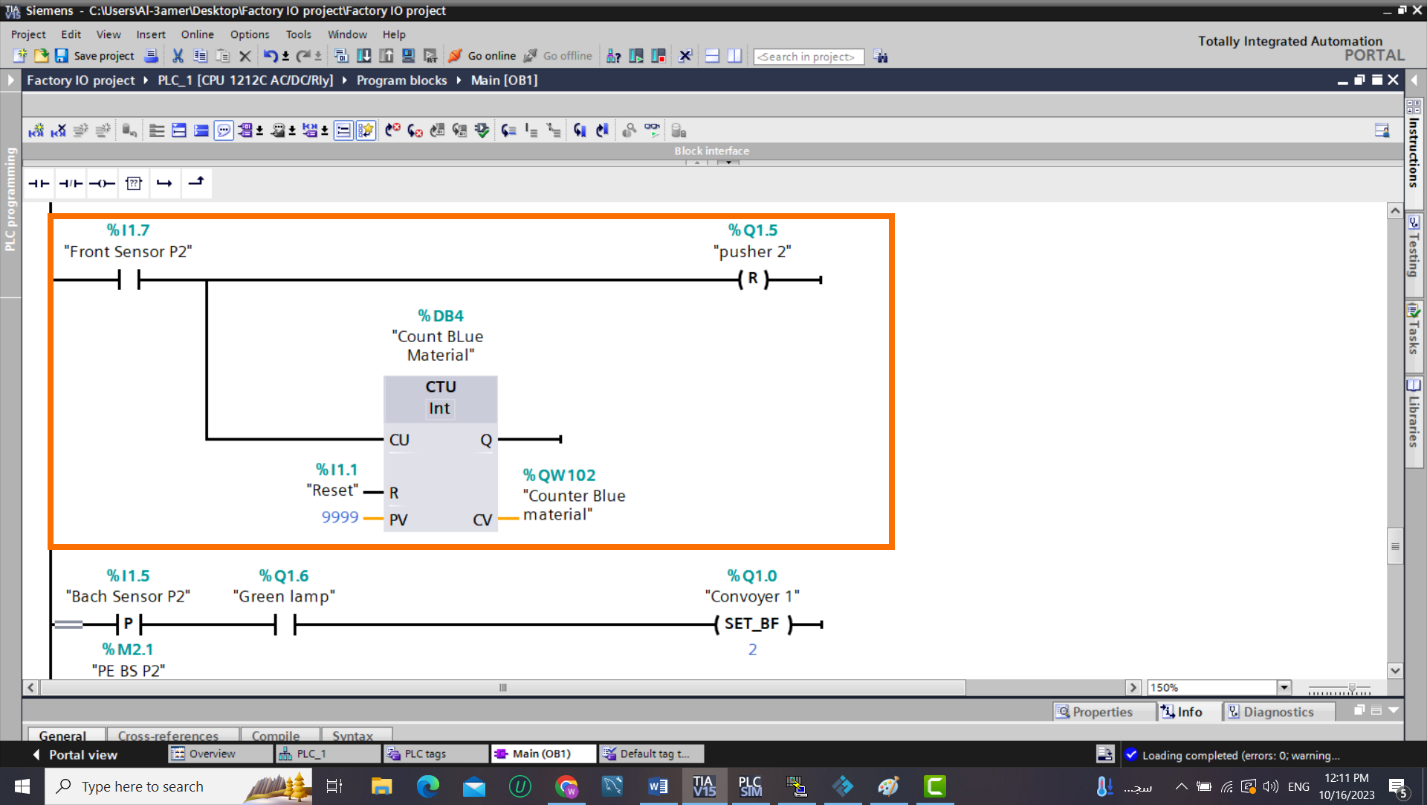The width and height of the screenshot is (1427, 805).
Task: Insert a normally open contact
Action: [38, 183]
